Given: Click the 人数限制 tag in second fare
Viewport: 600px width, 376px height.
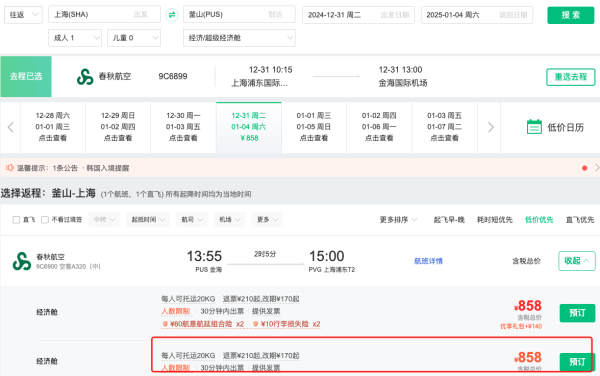Looking at the screenshot, I should tap(176, 368).
